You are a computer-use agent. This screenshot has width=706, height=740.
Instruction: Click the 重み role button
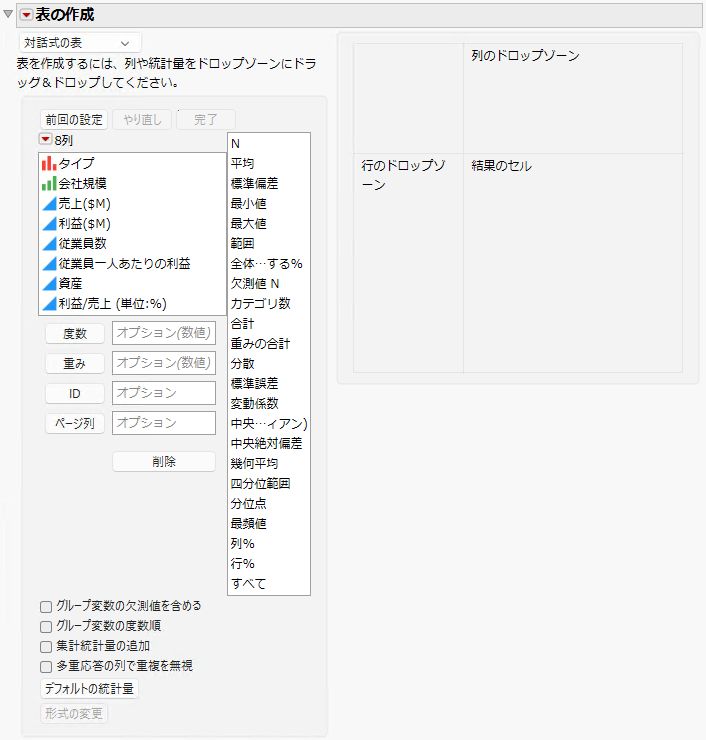(x=75, y=363)
